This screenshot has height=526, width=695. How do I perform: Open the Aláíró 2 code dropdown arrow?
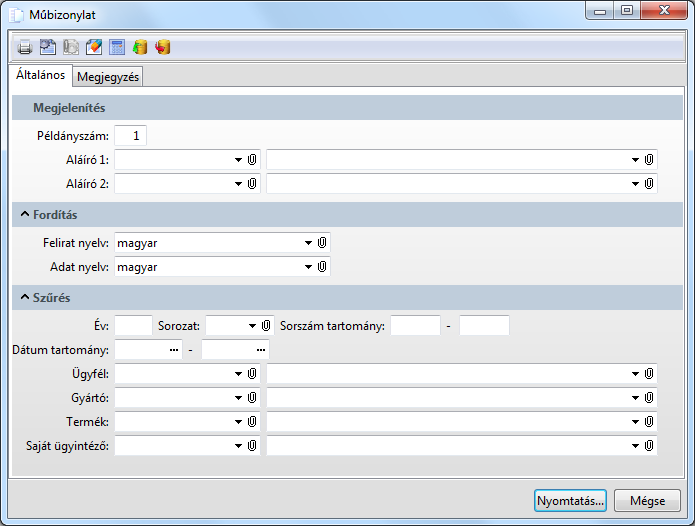[x=238, y=184]
